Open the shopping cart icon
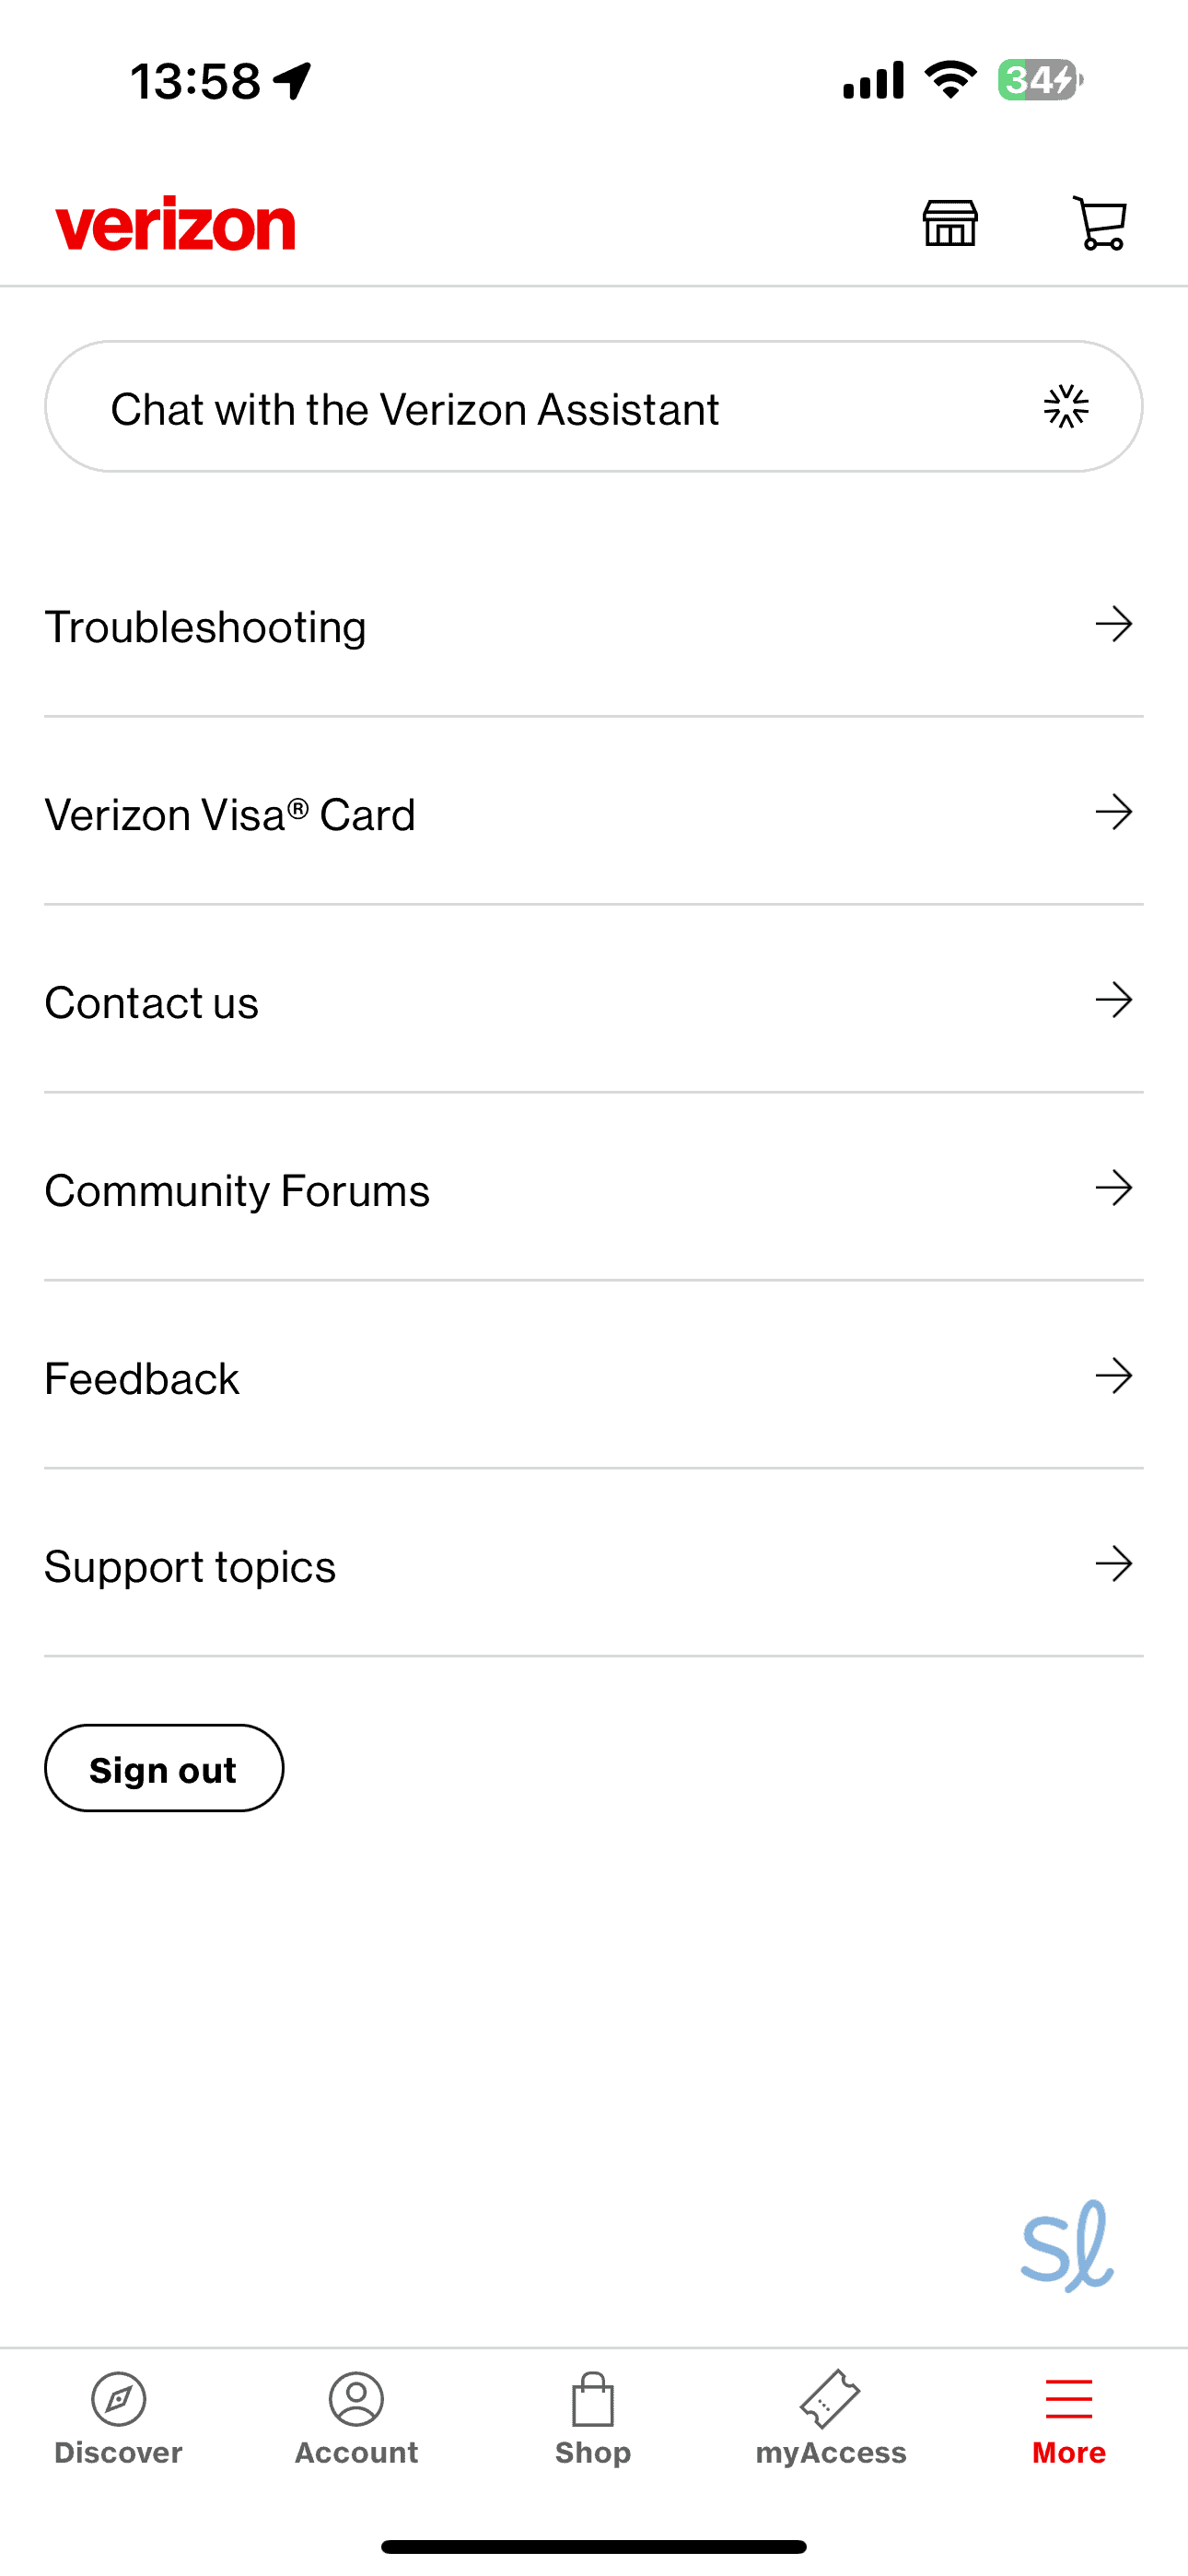 [1100, 223]
